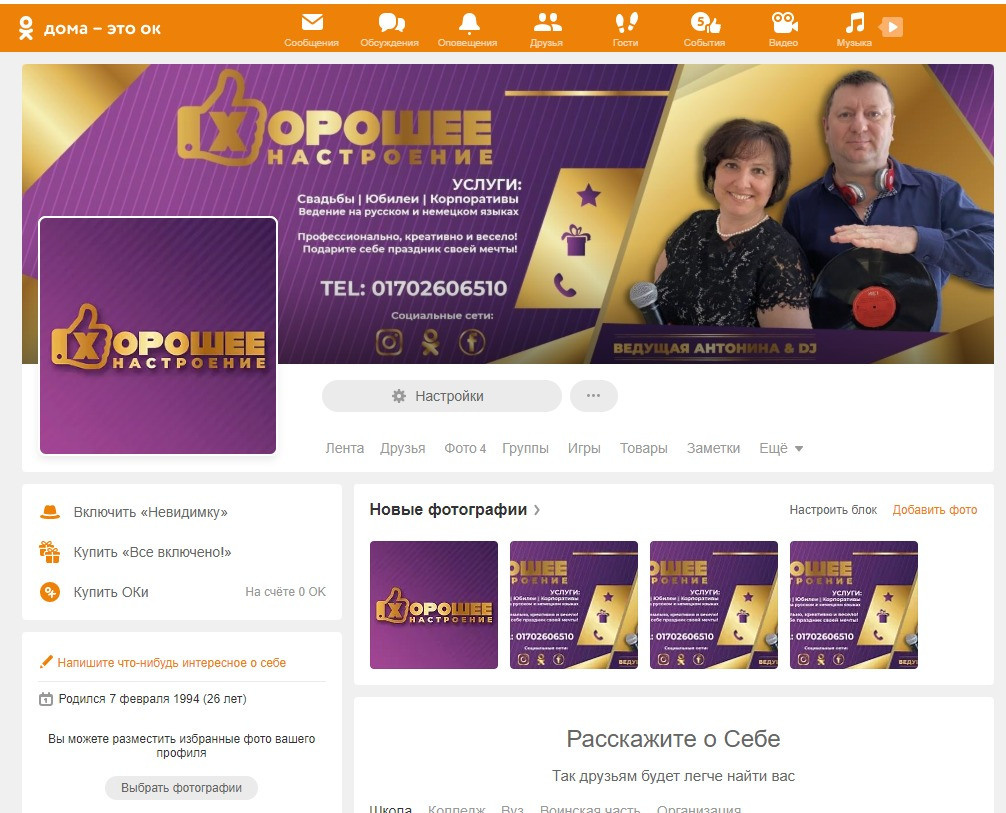Click the Odnoklassniki logo icon
This screenshot has height=813, width=1006.
point(26,28)
